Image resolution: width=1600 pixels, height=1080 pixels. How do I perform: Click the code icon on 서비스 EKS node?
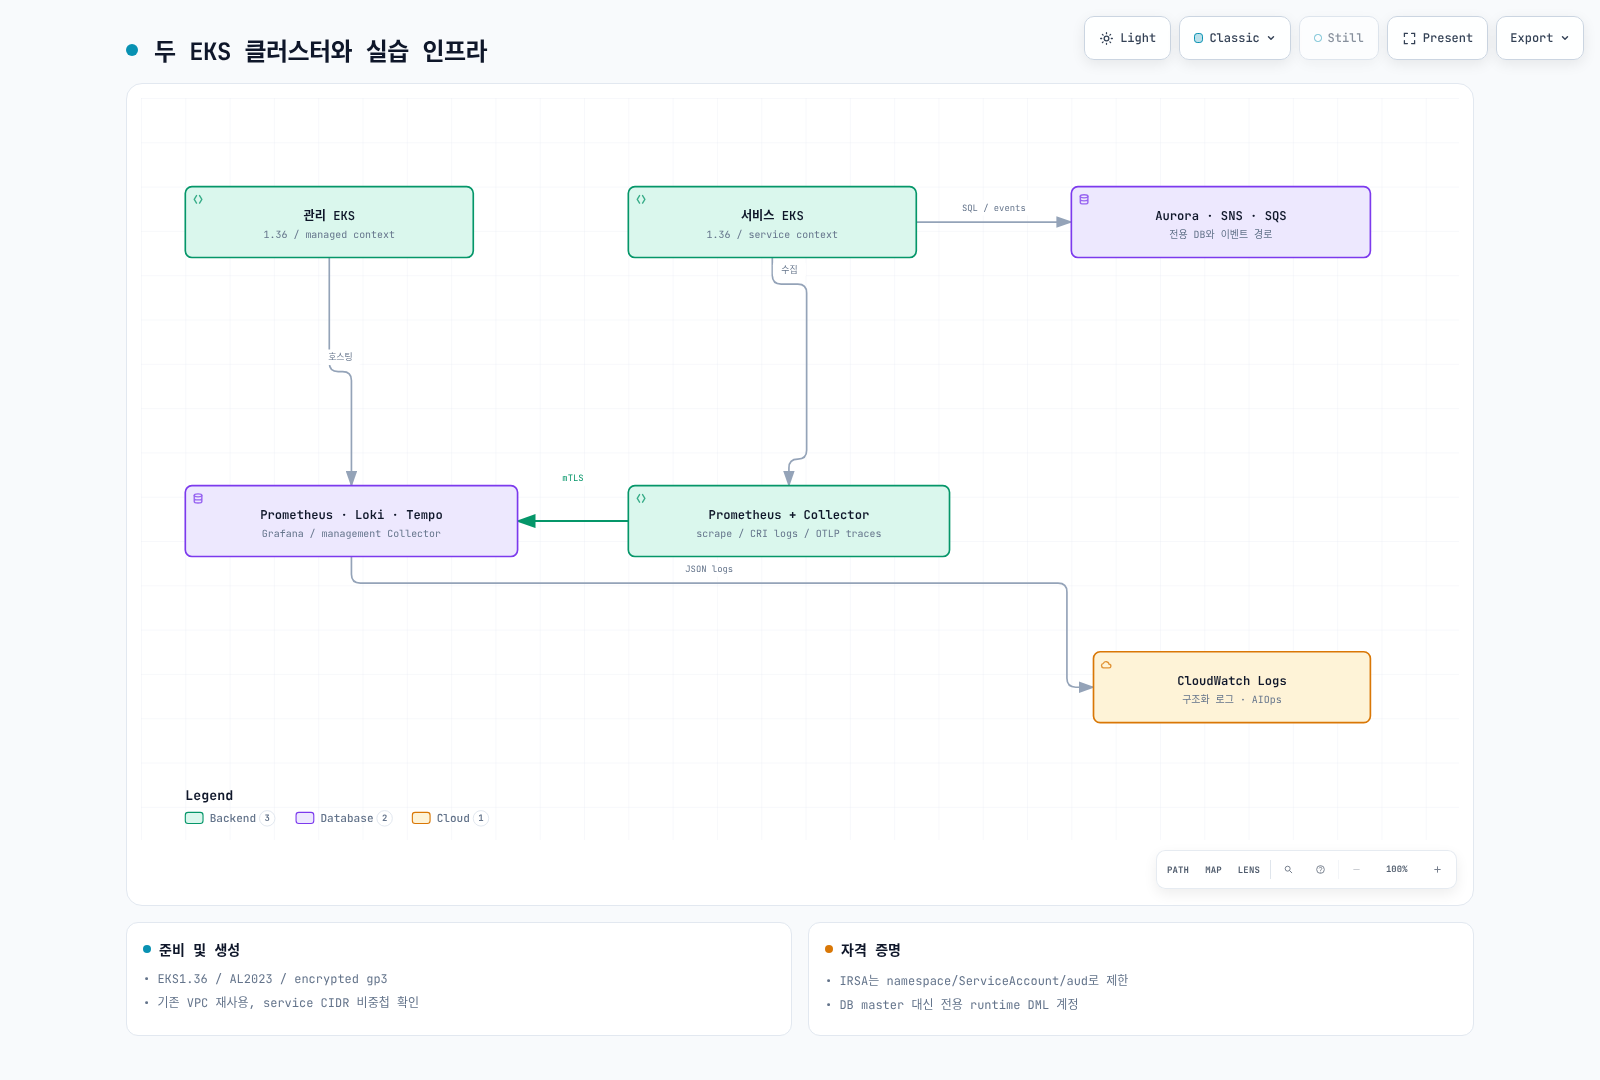641,200
